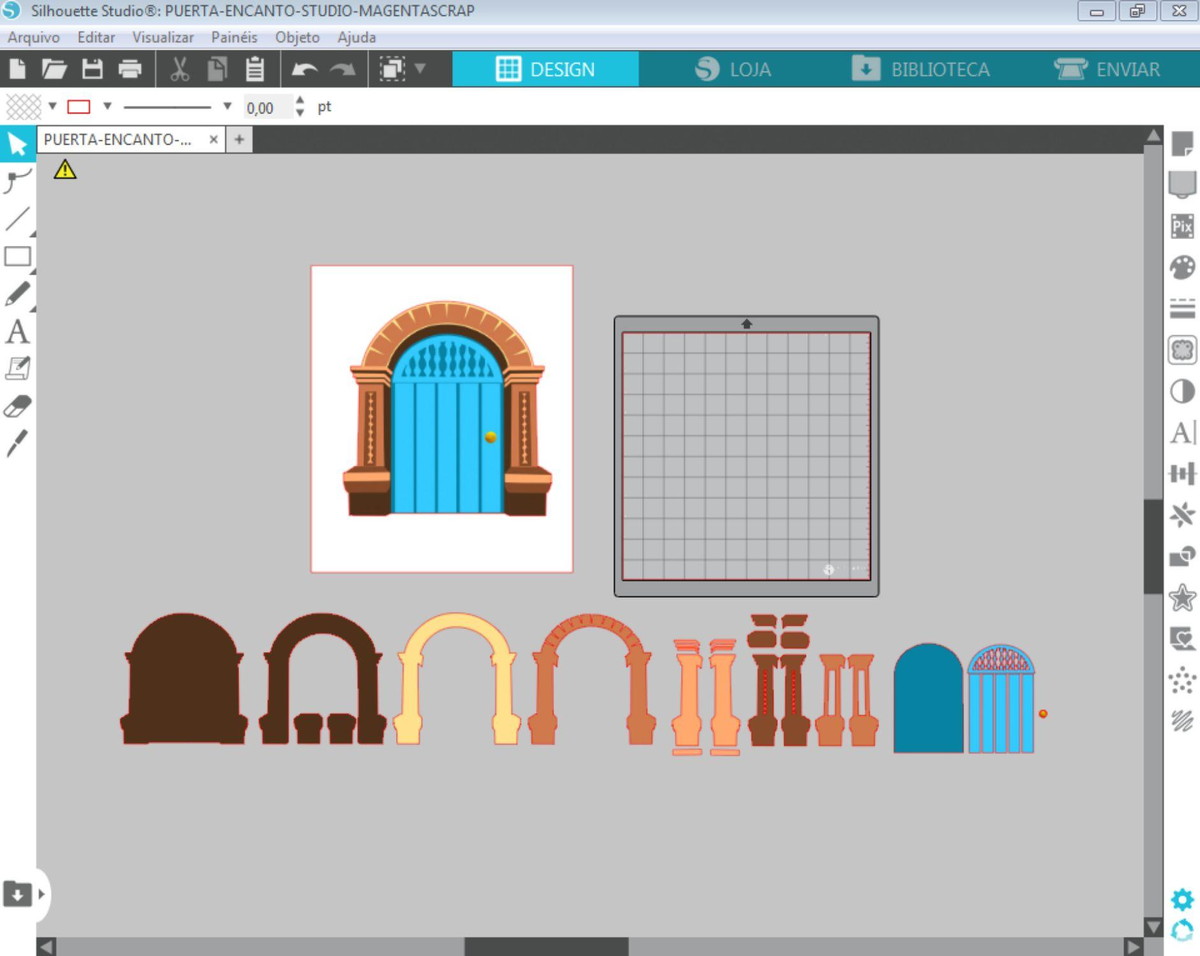Click the yellow warning triangle icon
The width and height of the screenshot is (1200, 956).
click(65, 169)
